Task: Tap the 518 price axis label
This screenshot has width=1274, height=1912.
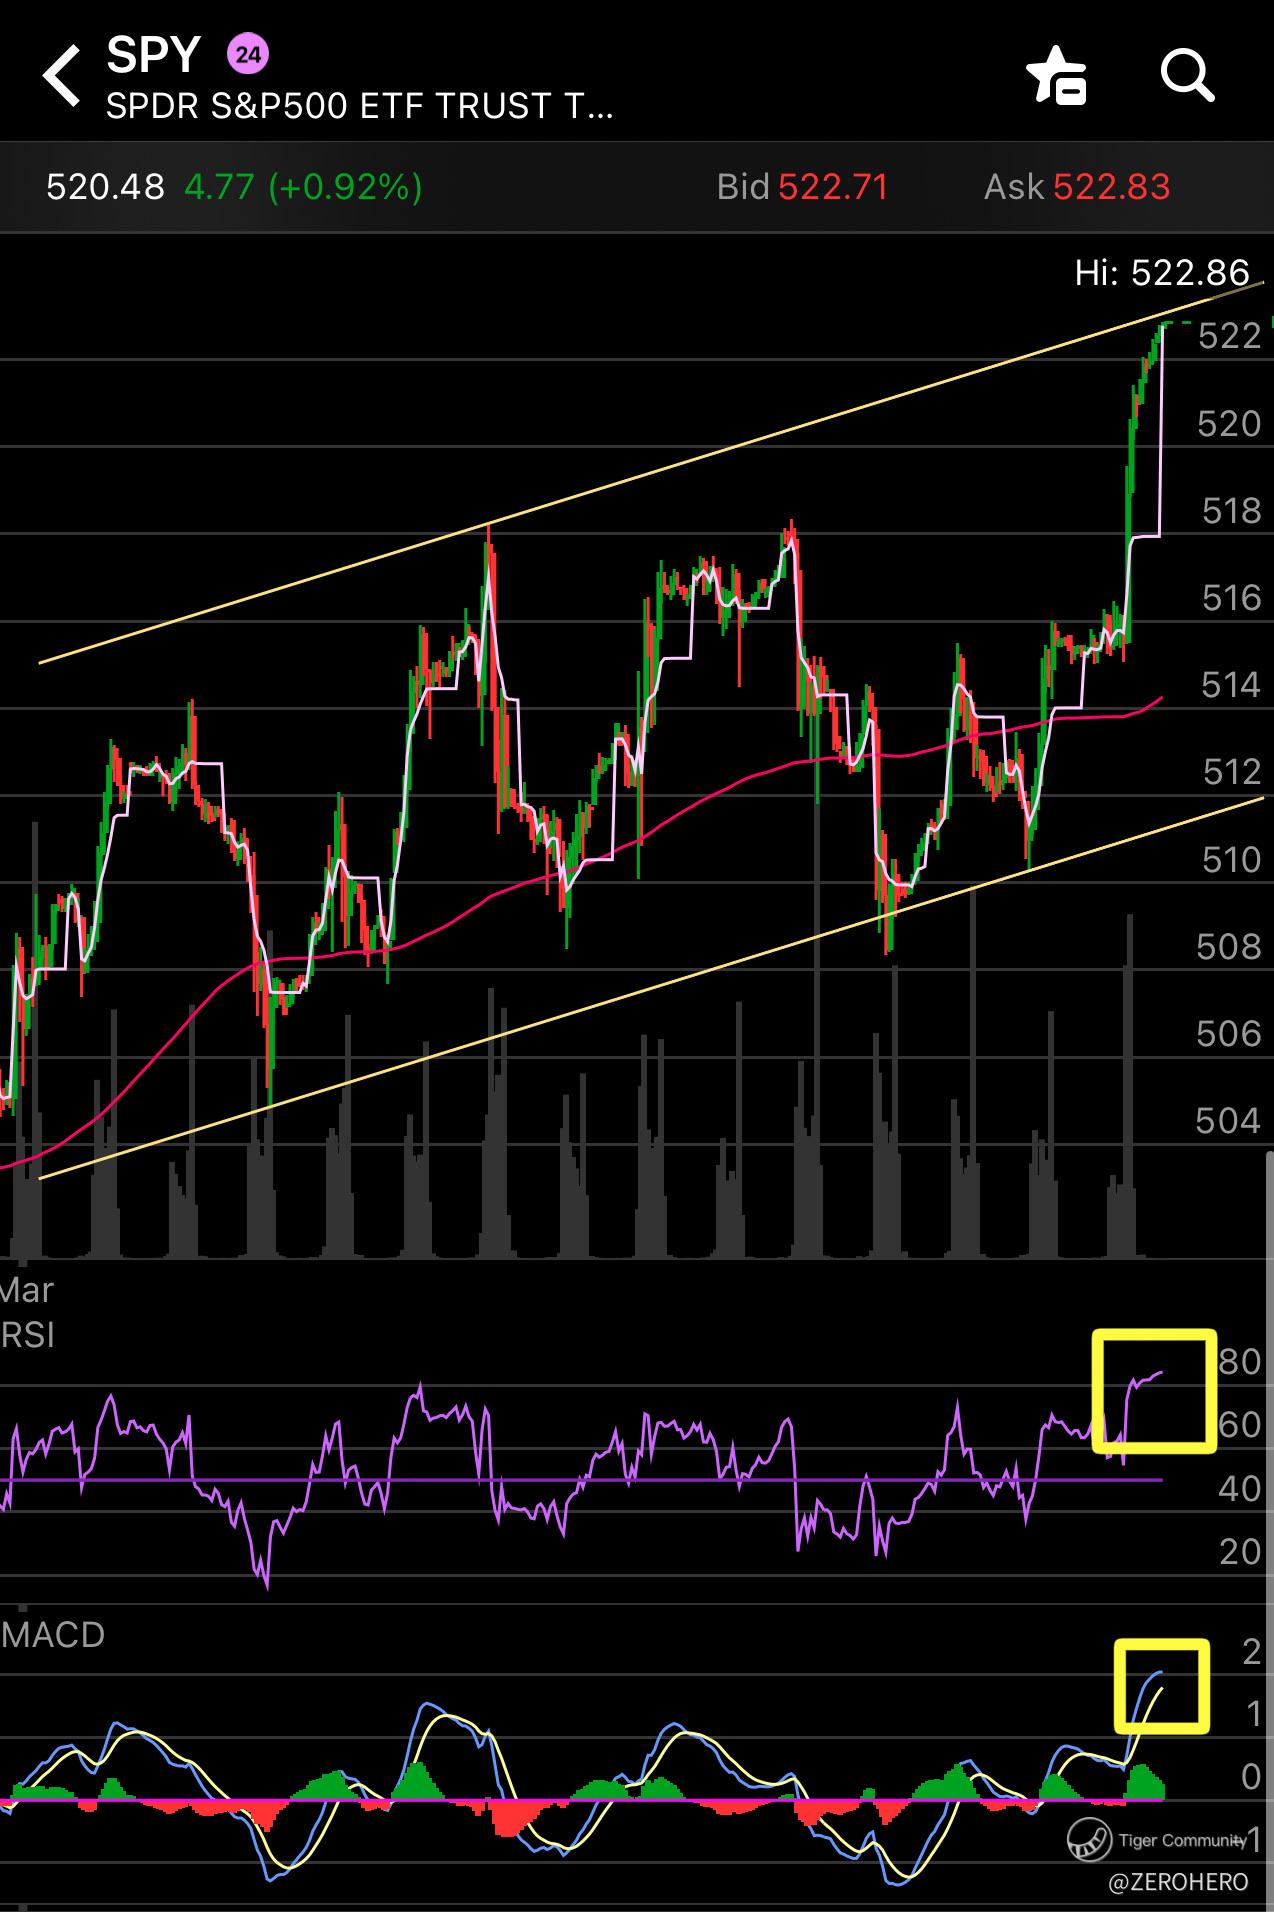Action: pos(1231,511)
